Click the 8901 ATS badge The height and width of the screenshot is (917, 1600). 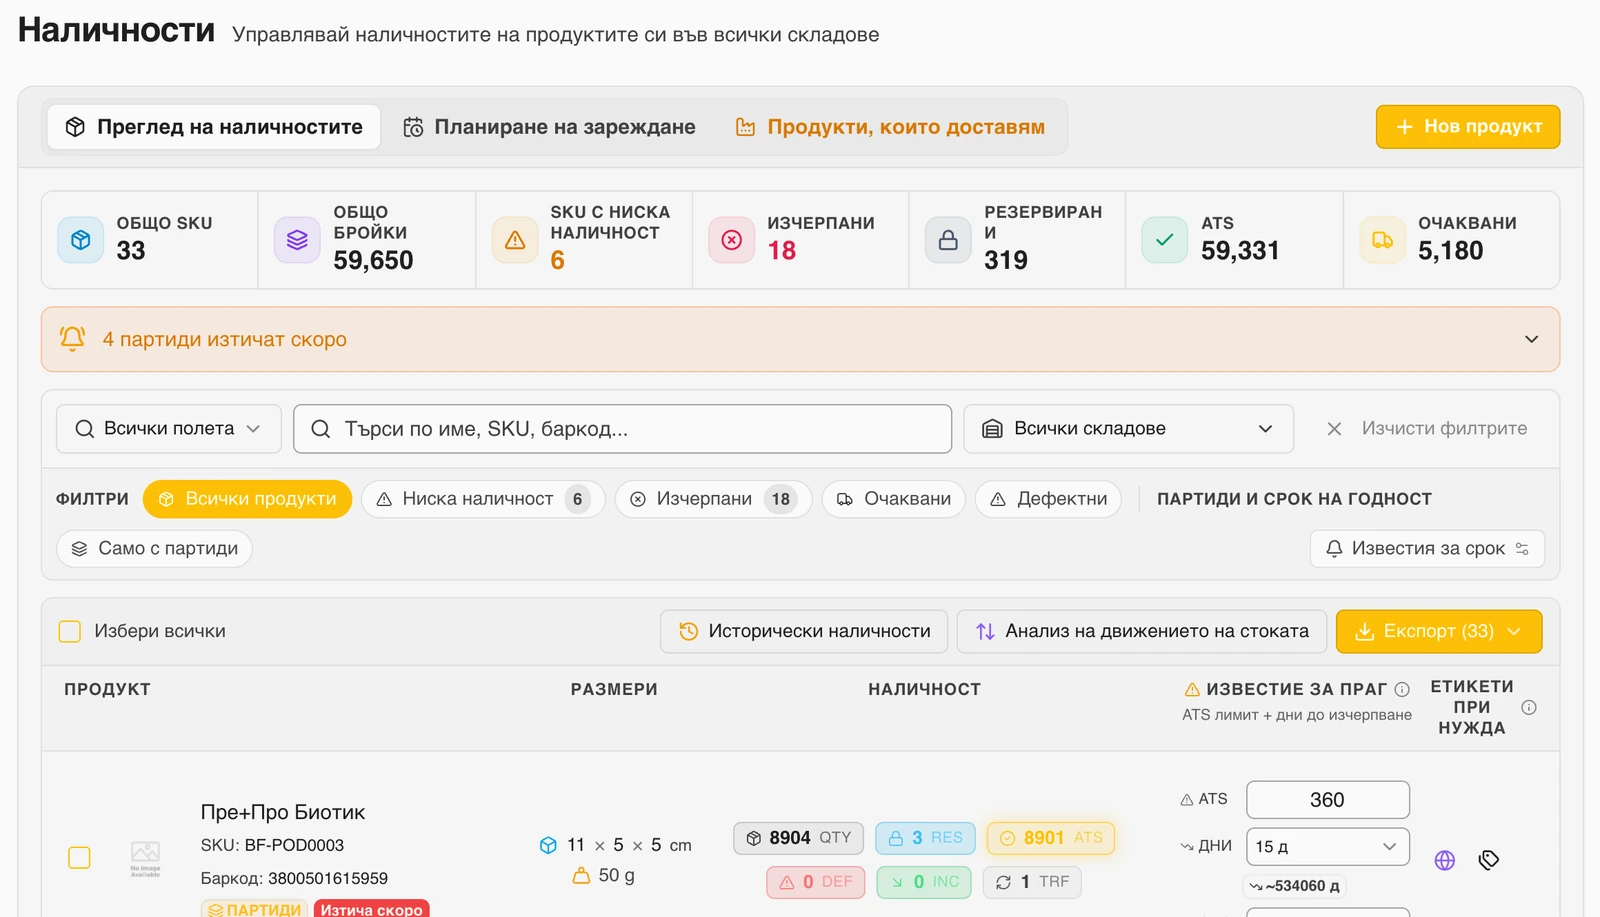1051,838
